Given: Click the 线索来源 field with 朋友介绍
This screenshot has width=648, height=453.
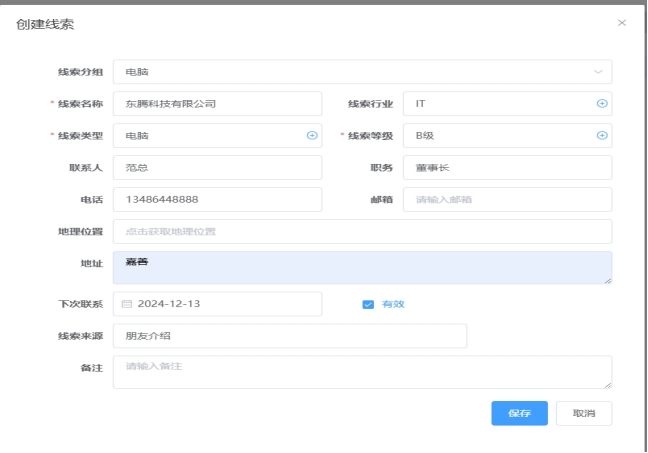Looking at the screenshot, I should pyautogui.click(x=289, y=336).
